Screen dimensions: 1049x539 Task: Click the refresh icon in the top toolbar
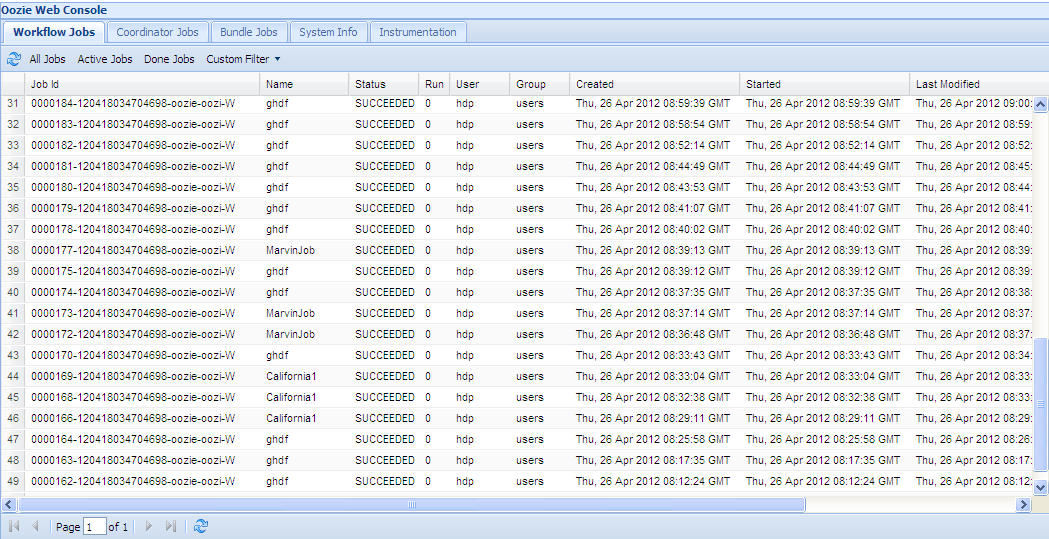tap(13, 60)
